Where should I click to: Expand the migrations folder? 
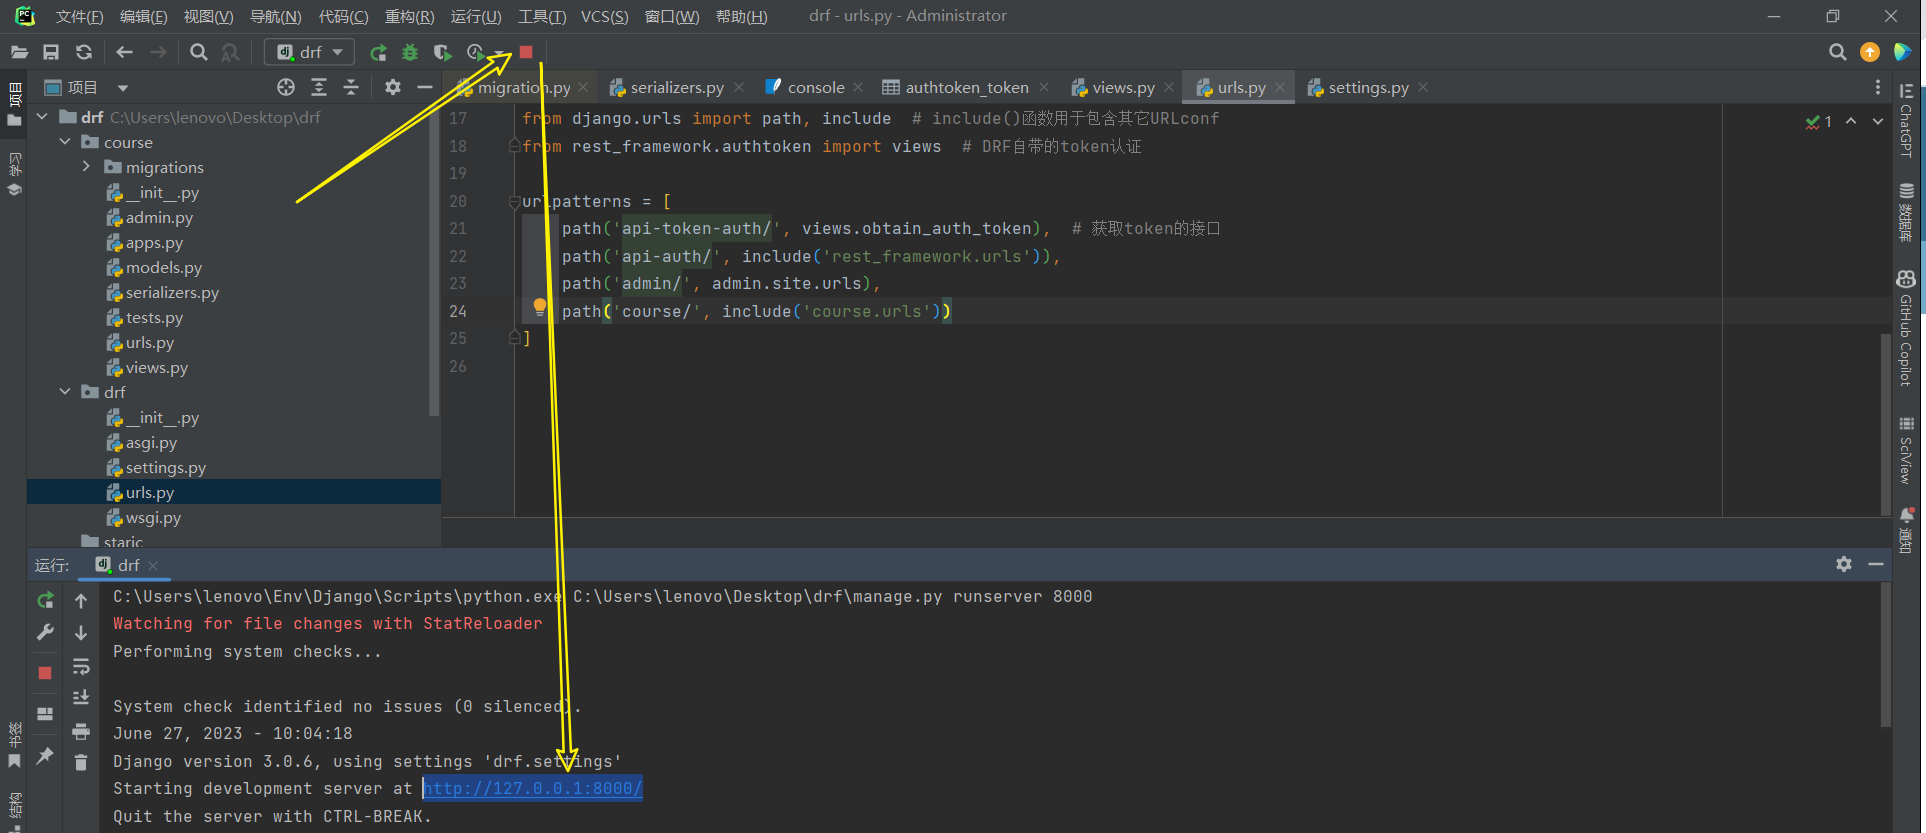(x=86, y=167)
